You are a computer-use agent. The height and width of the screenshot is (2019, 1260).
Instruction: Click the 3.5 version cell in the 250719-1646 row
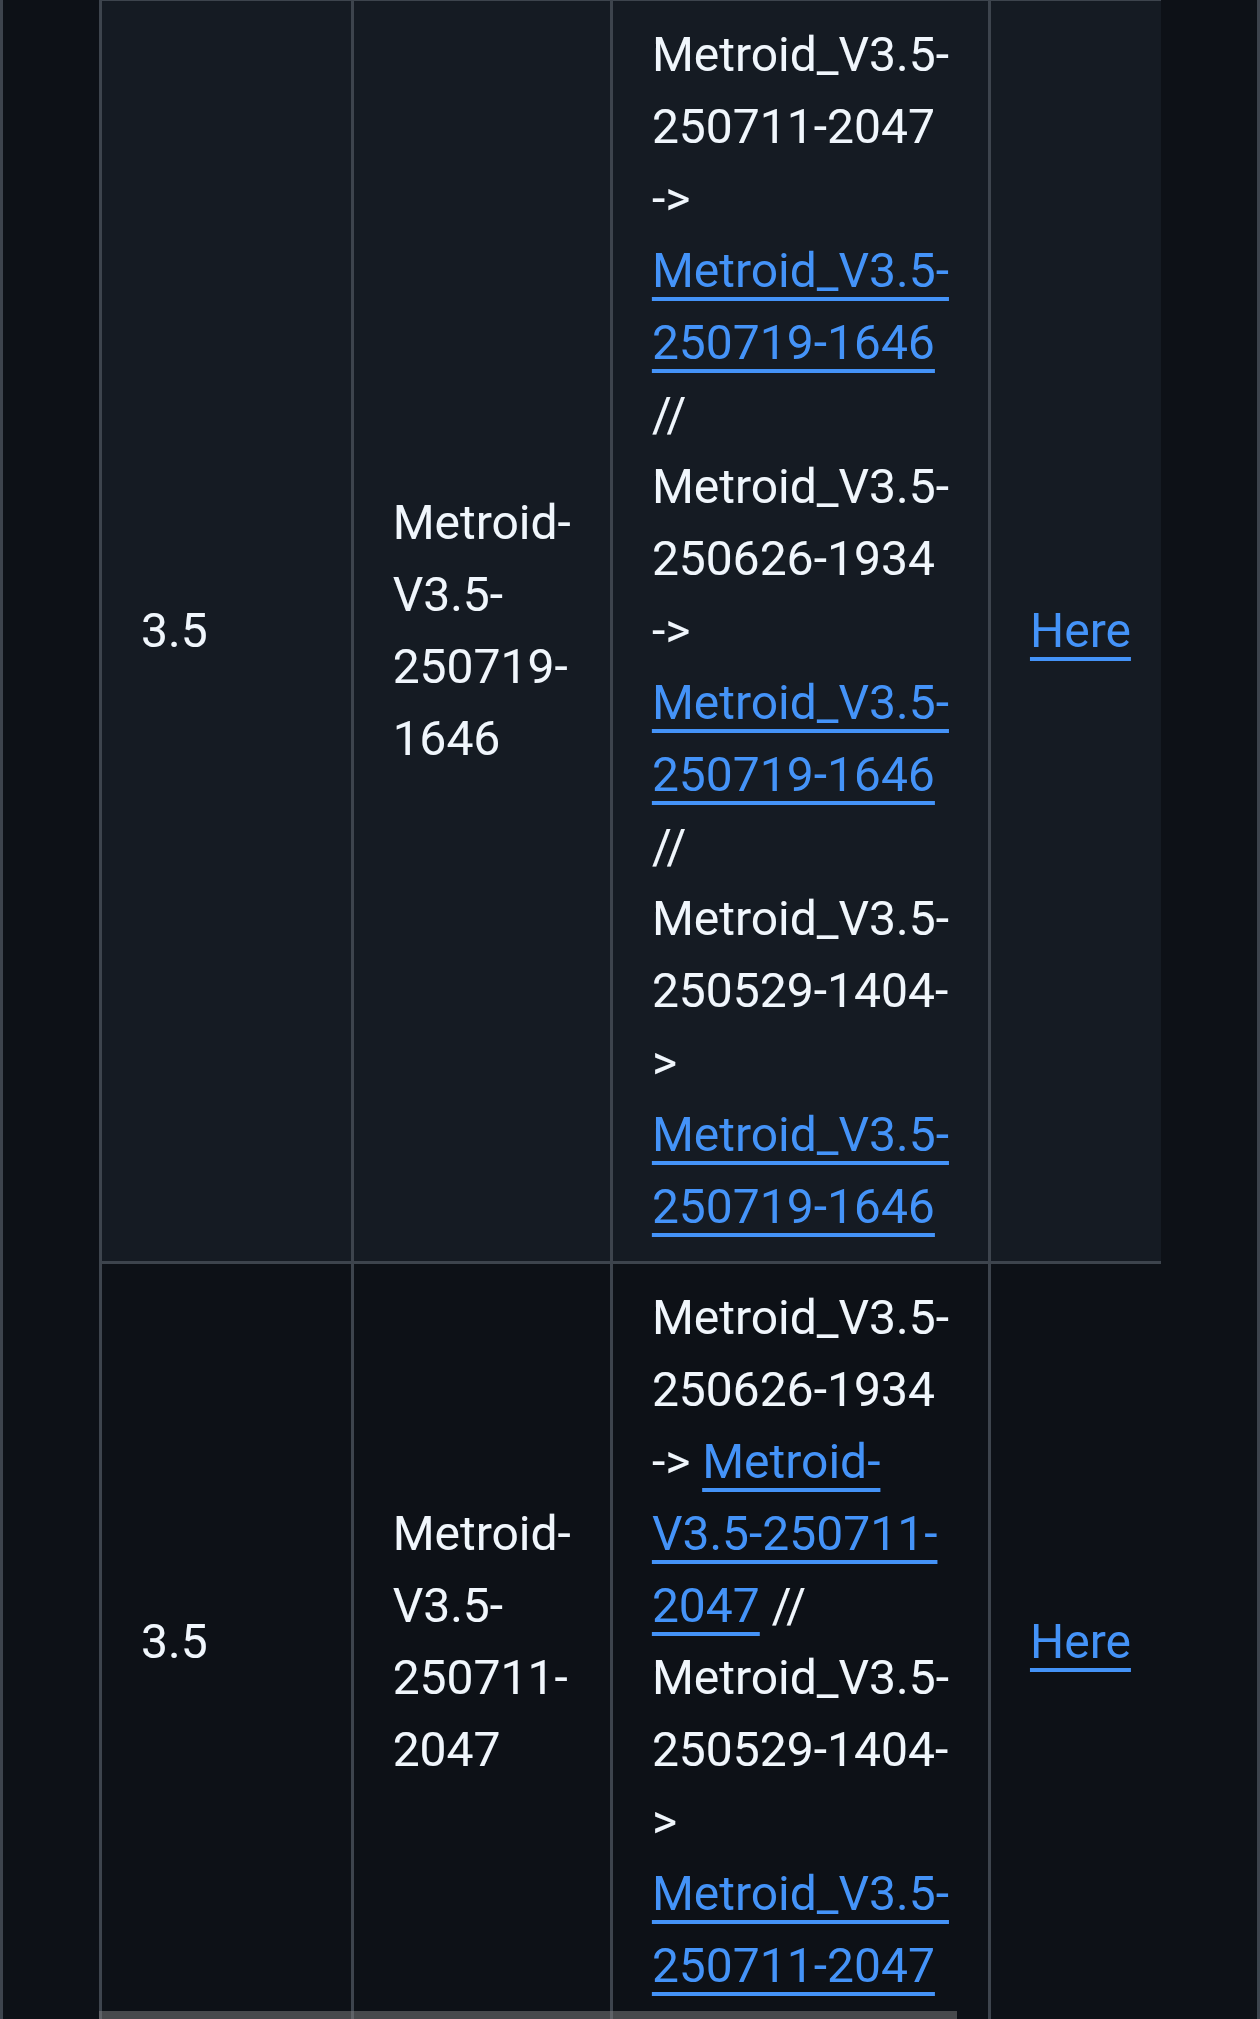[x=175, y=631]
